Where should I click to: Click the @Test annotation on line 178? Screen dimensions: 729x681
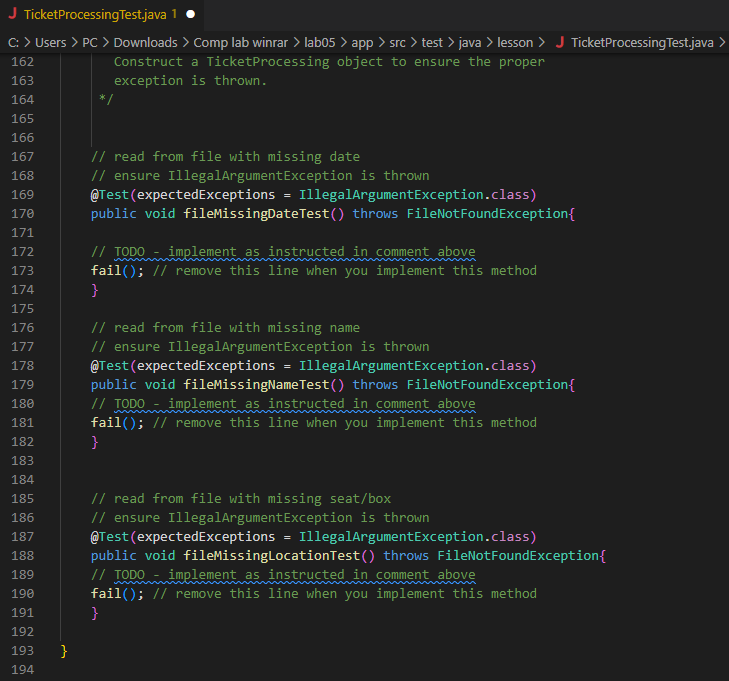[x=110, y=366]
